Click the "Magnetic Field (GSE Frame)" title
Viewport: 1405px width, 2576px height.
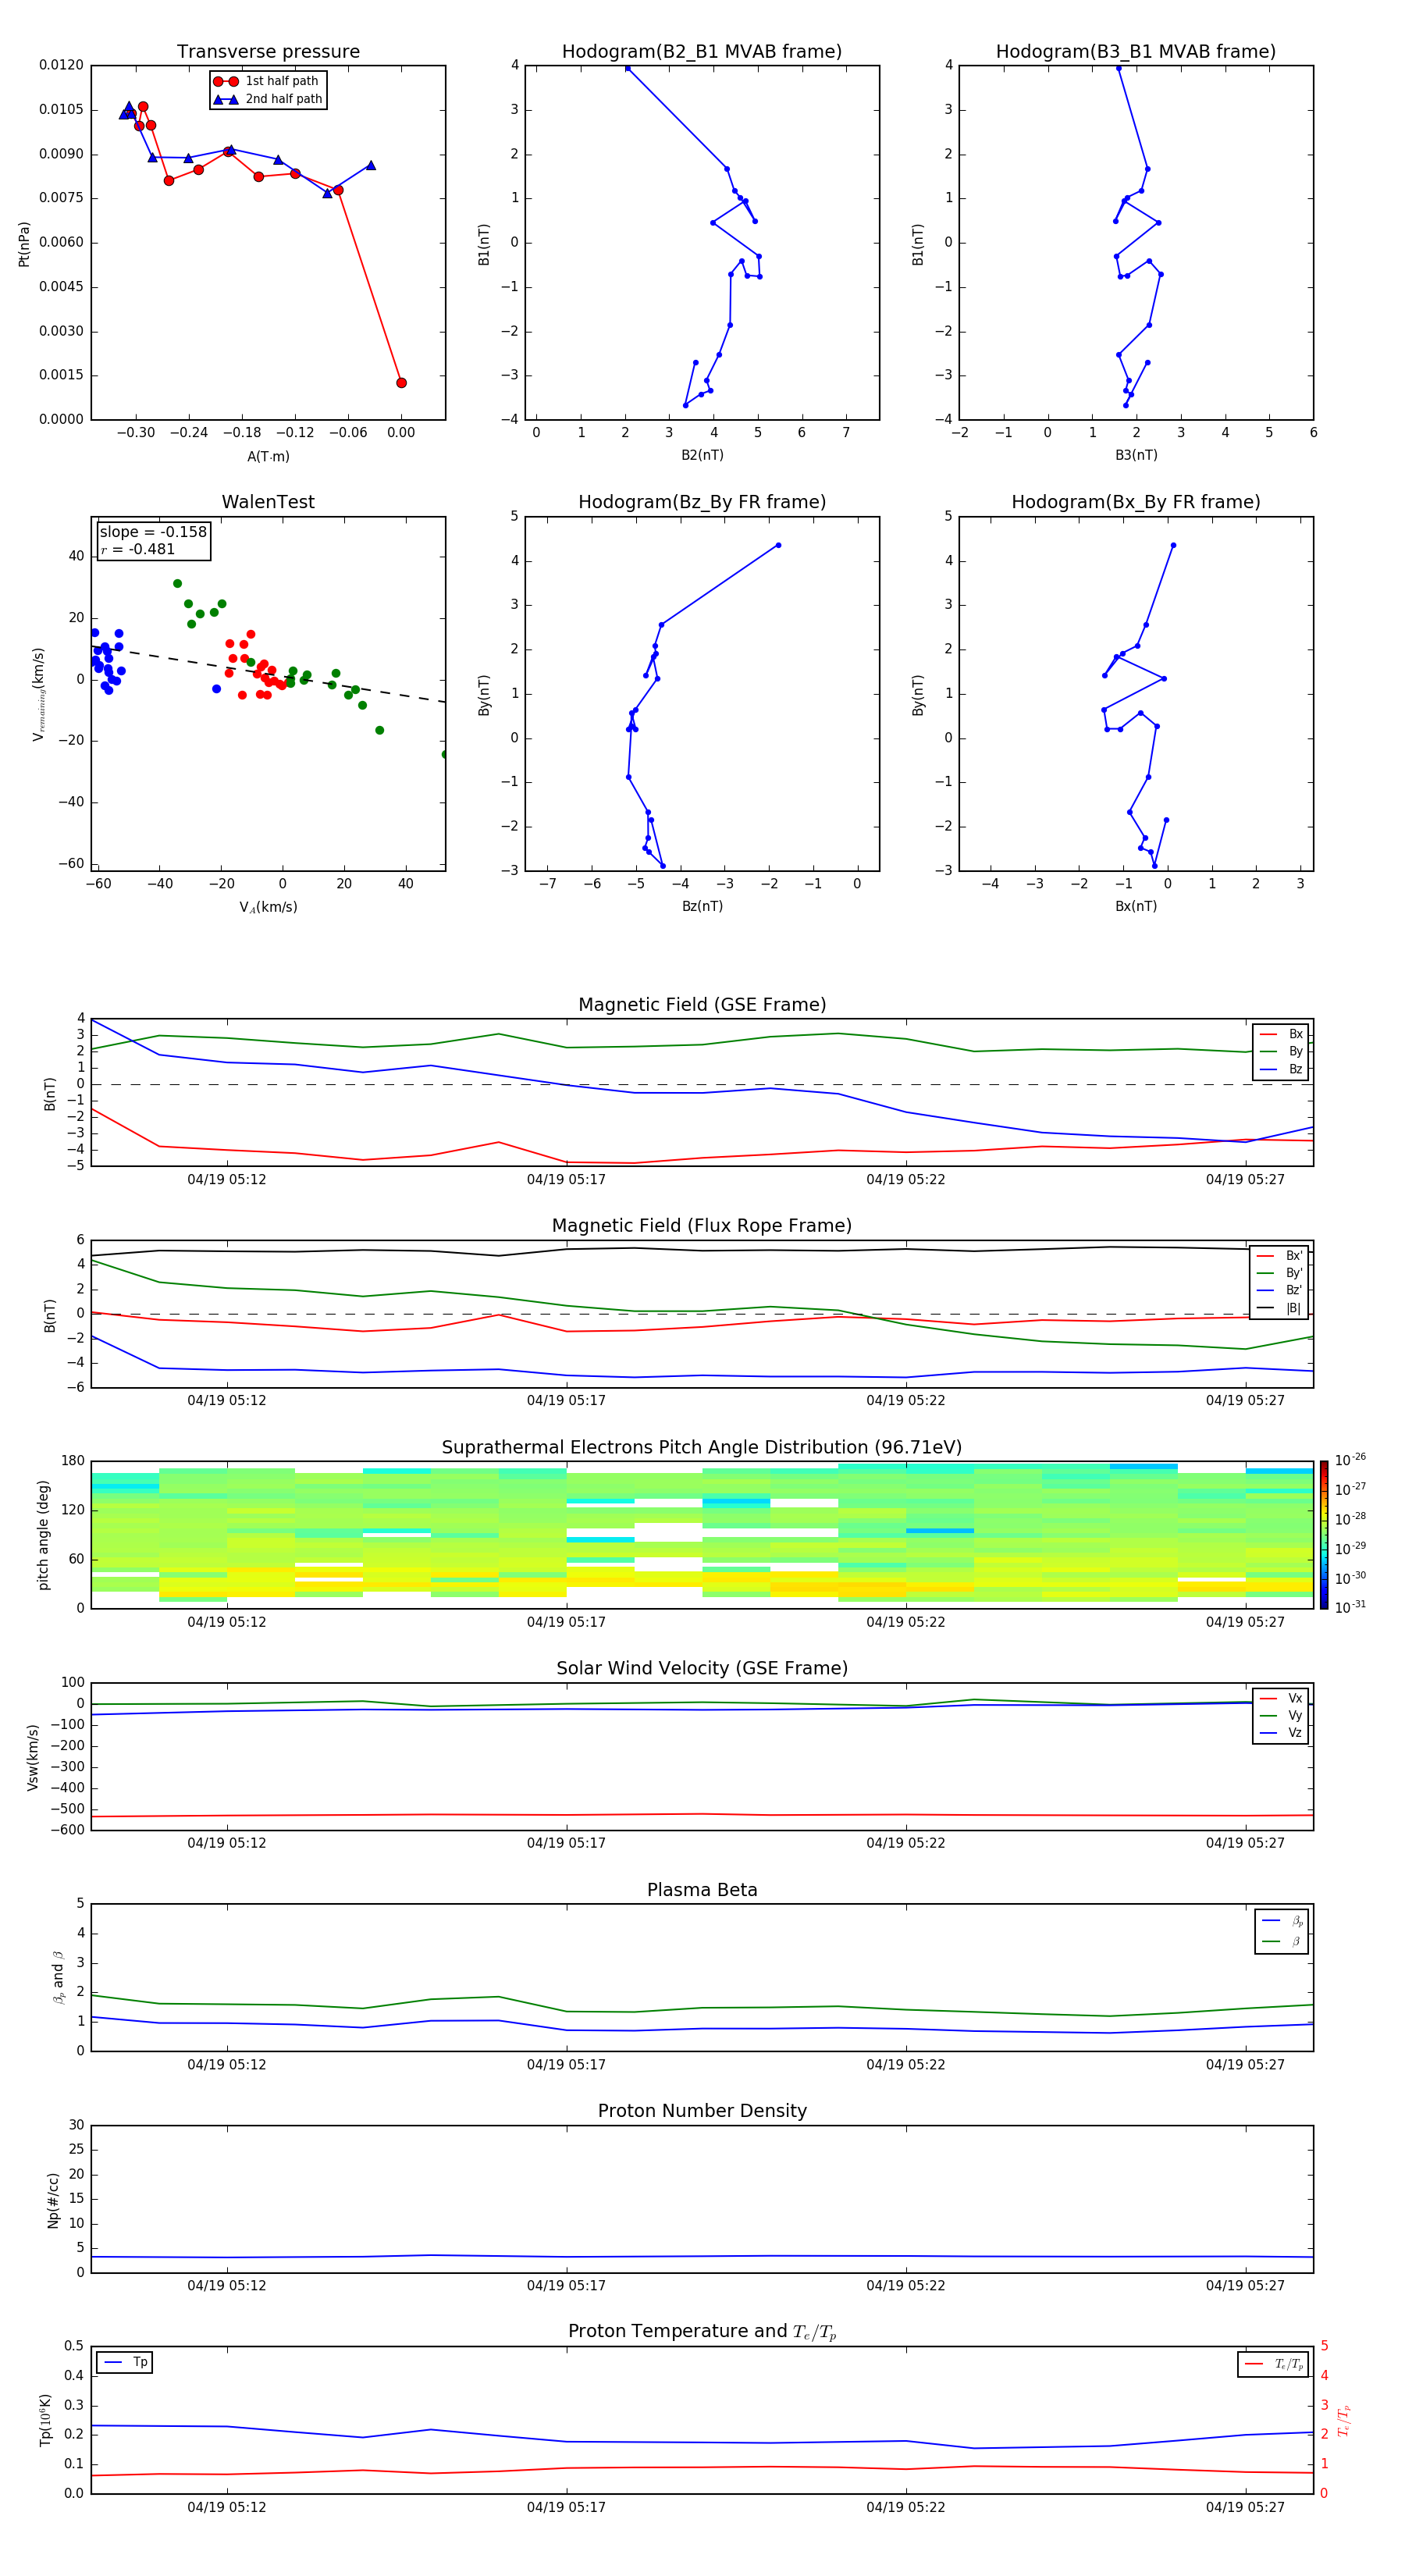point(702,1005)
